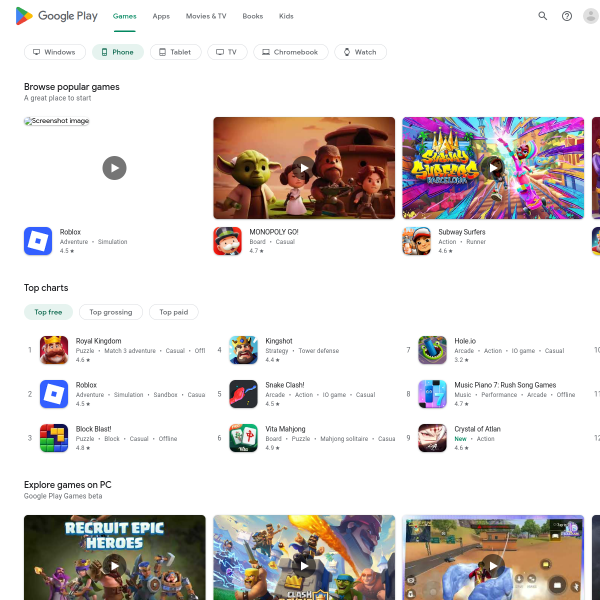Viewport: 600px width, 600px height.
Task: Play the Roblox preview video
Action: click(x=114, y=168)
